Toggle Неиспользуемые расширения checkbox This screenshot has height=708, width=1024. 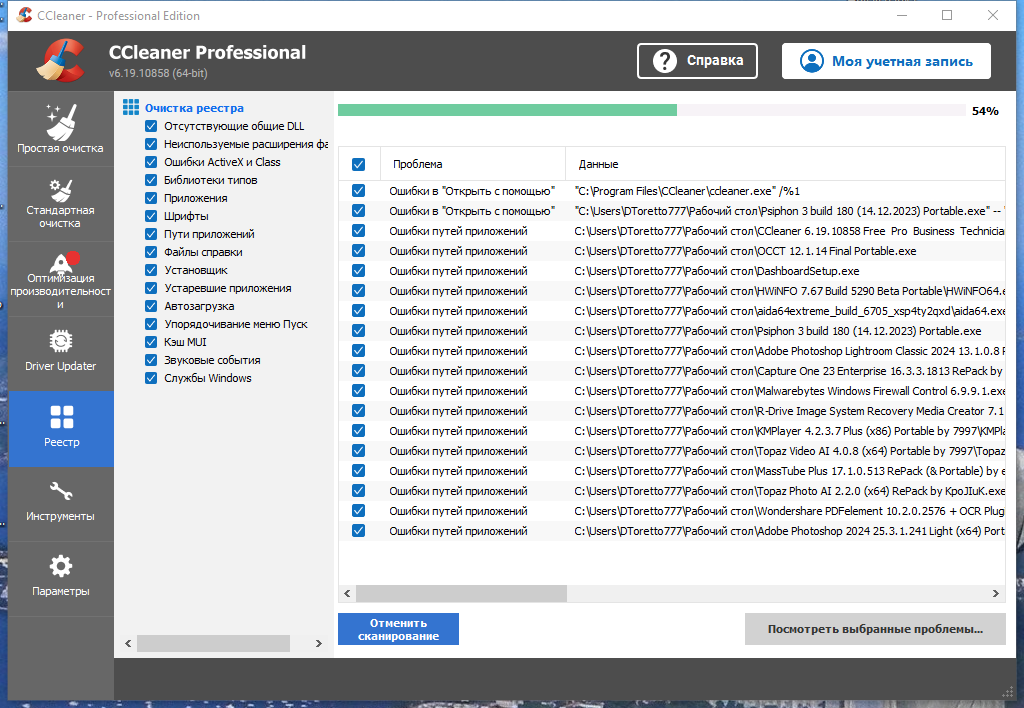(151, 144)
